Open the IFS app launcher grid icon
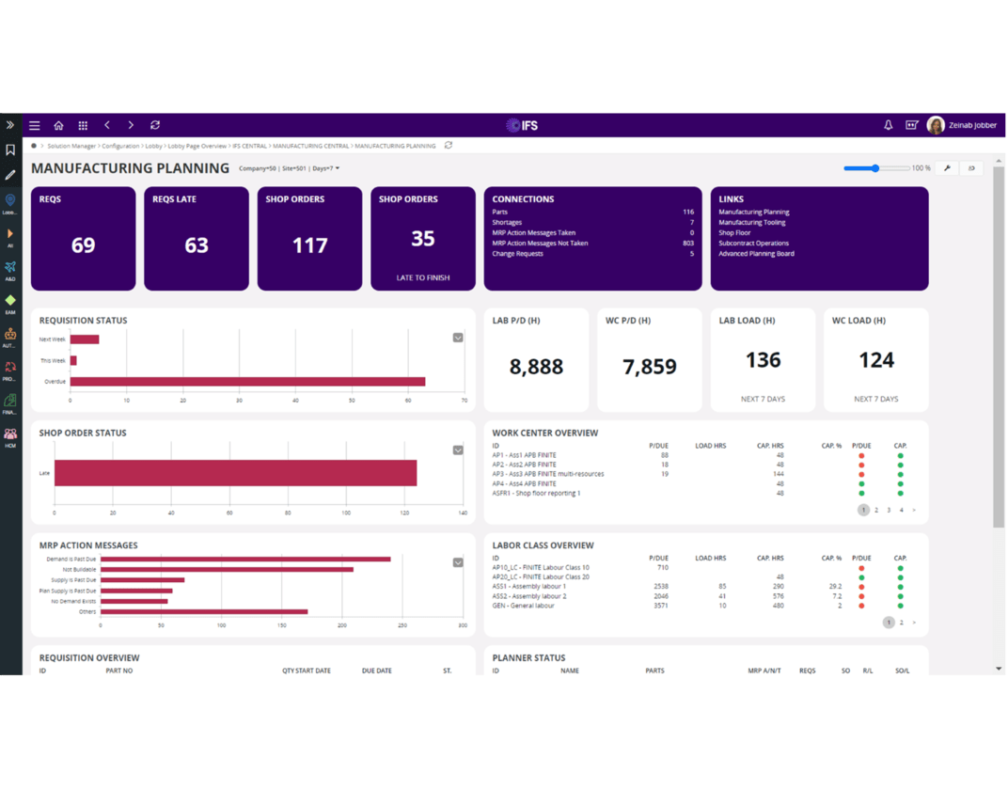This screenshot has width=1008, height=789. [x=83, y=125]
